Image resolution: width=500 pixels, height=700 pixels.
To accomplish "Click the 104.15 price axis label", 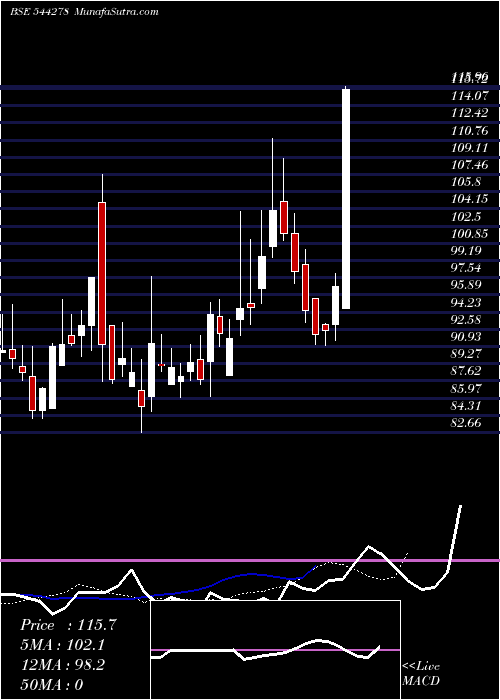I will (x=469, y=199).
